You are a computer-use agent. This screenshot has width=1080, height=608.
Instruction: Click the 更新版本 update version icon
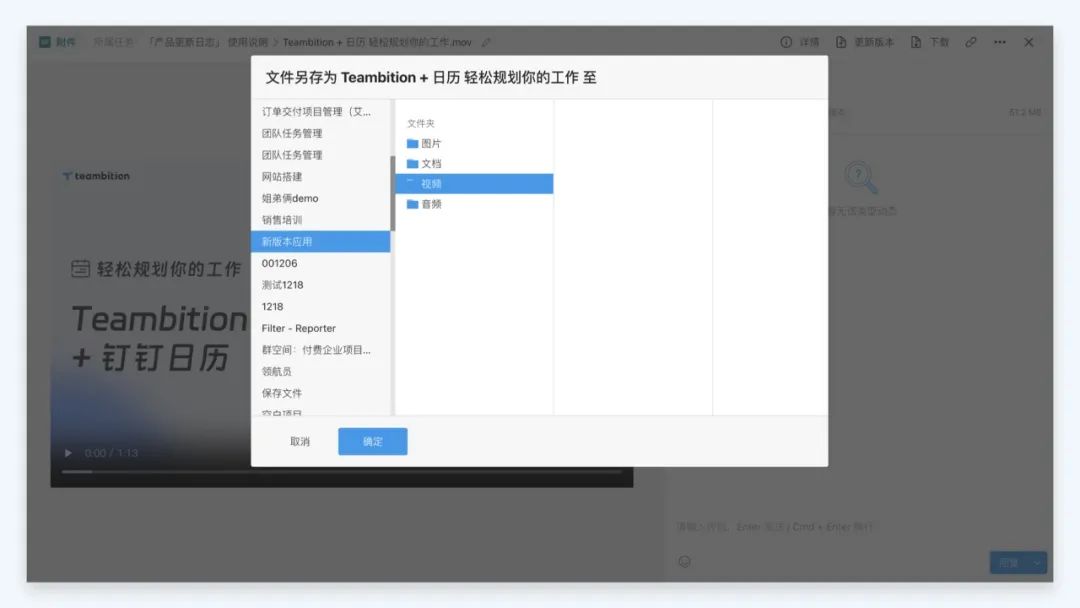point(841,43)
